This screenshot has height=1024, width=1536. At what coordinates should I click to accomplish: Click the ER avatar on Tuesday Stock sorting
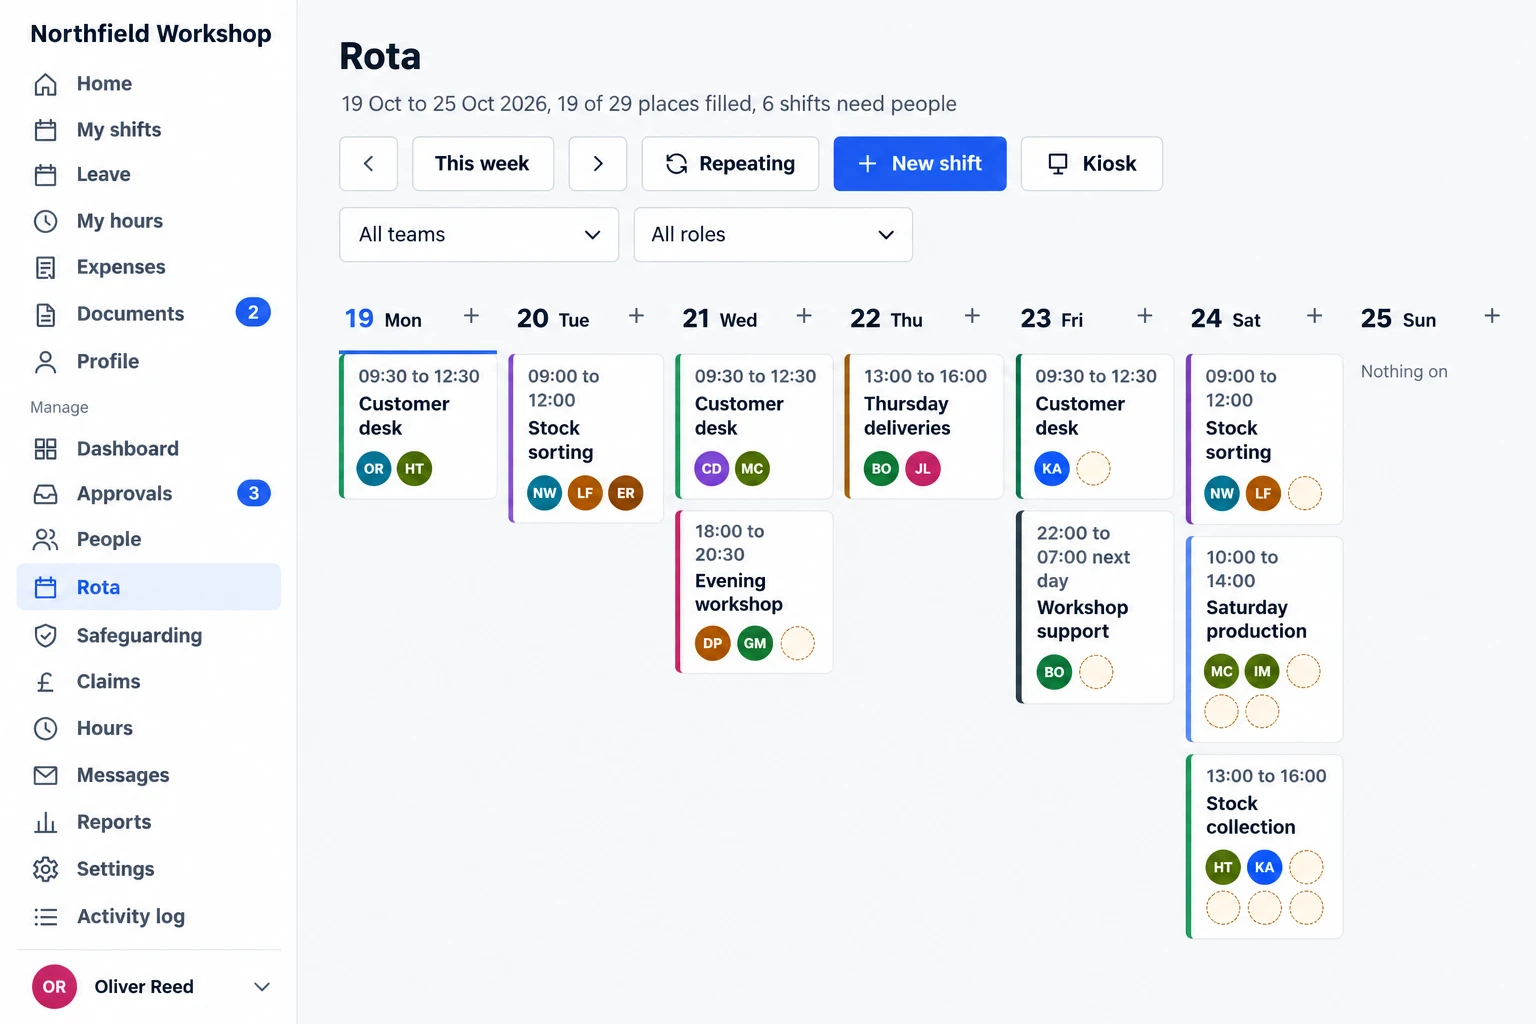click(626, 493)
